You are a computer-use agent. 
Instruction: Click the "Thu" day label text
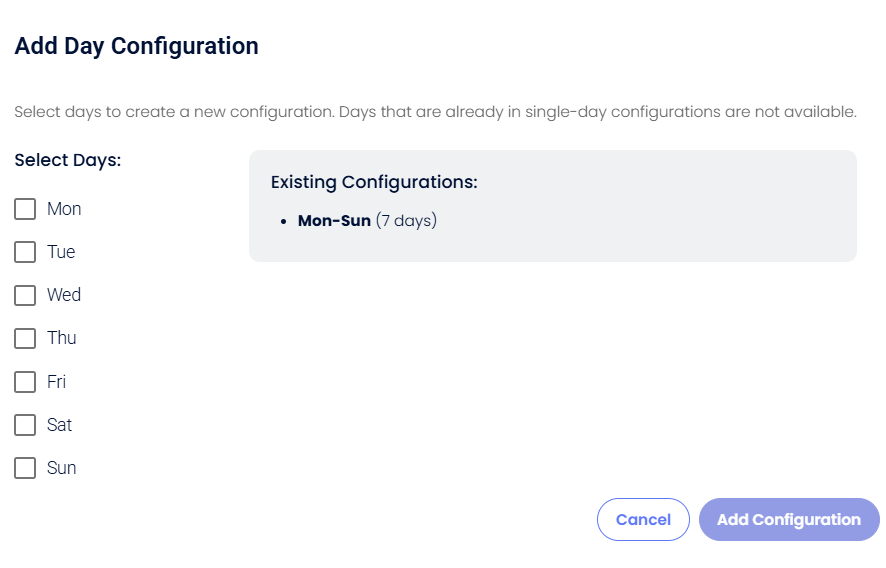(62, 338)
